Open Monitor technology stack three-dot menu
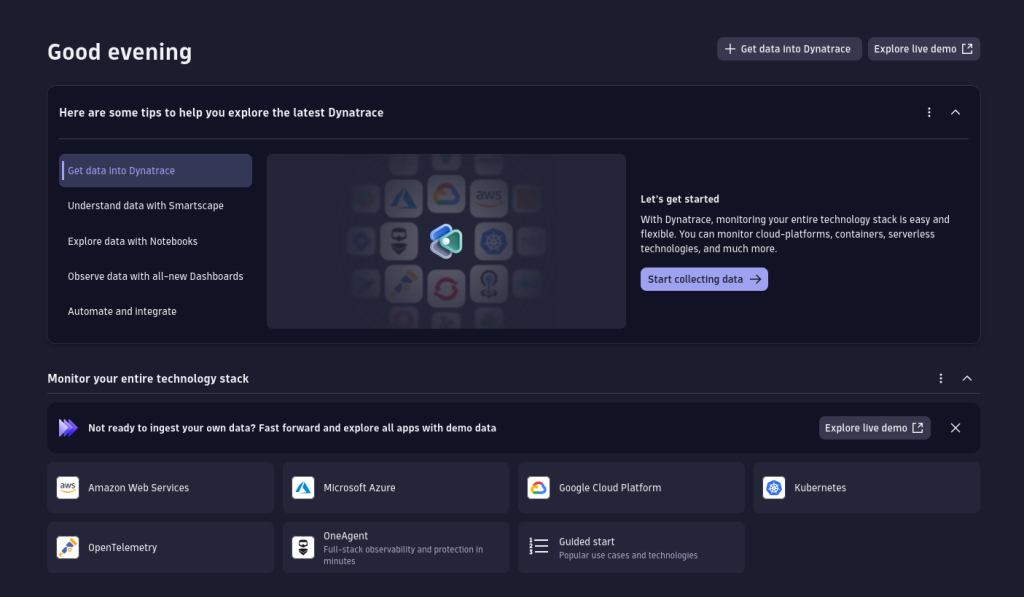Screen dimensions: 1024x597 (x=940, y=378)
